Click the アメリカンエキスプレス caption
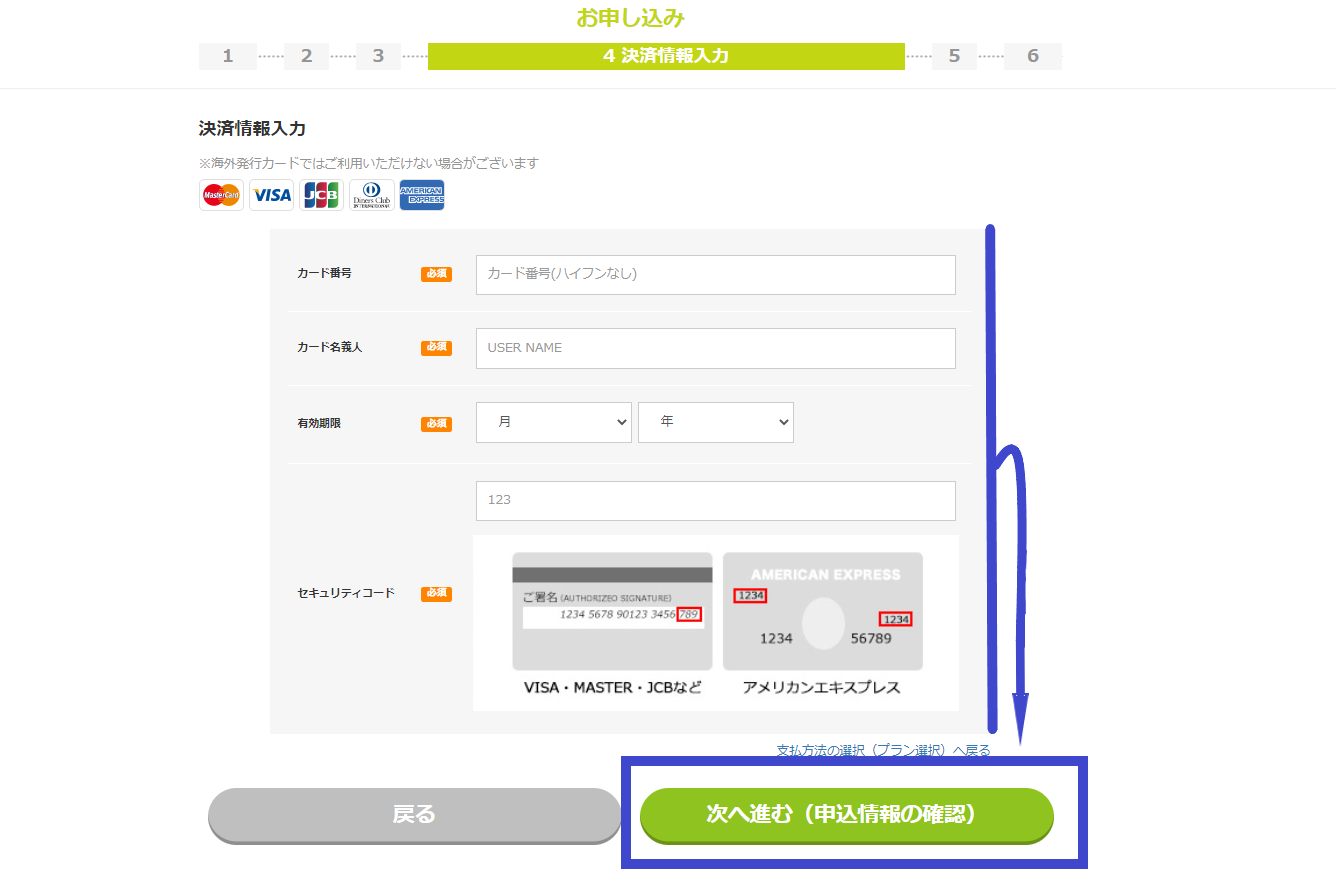 [822, 688]
